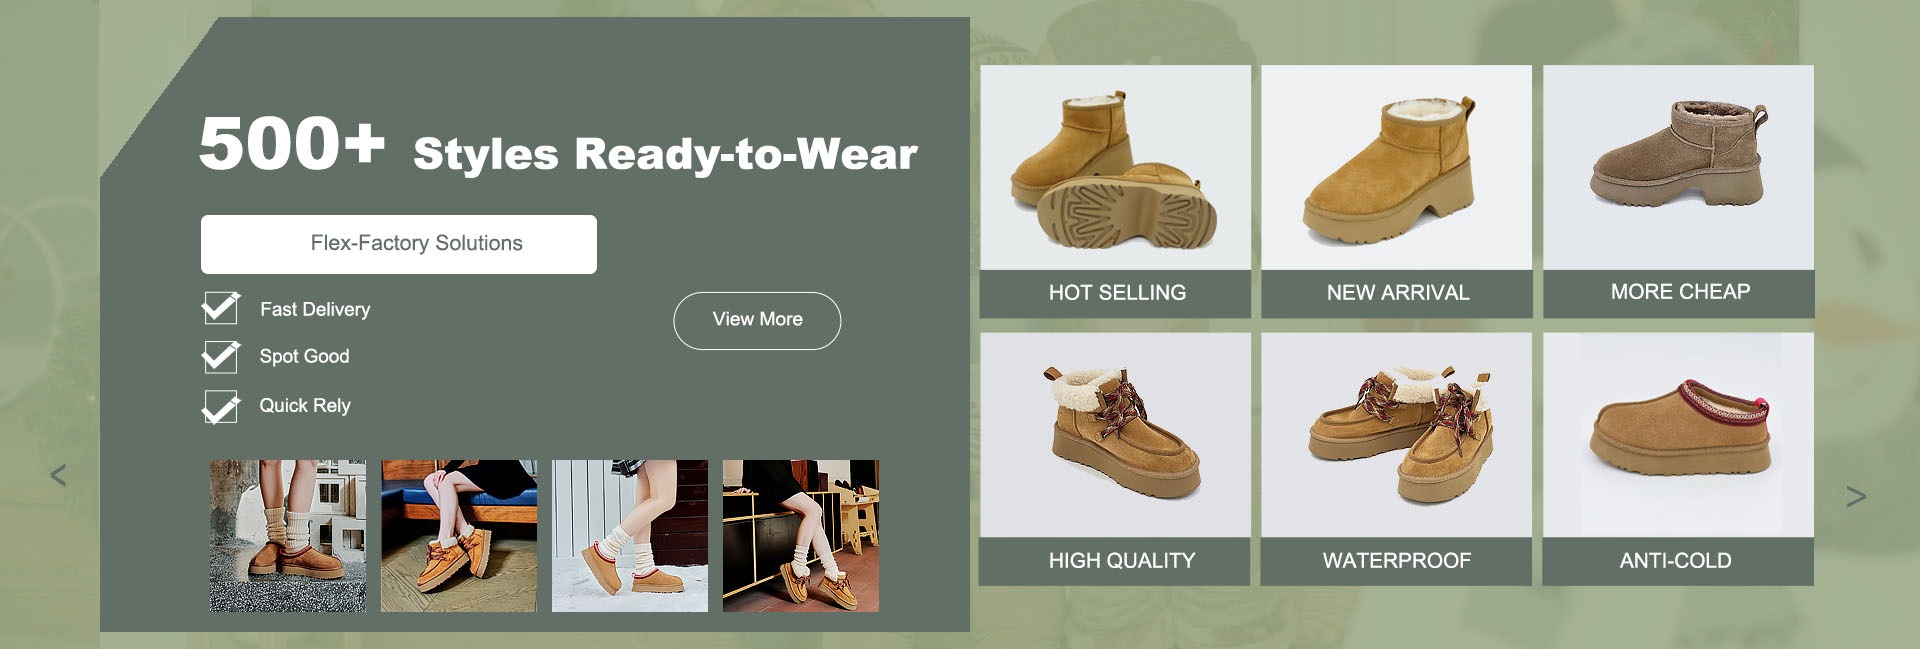1920x649 pixels.
Task: View third model photo on snow
Action: pyautogui.click(x=630, y=536)
